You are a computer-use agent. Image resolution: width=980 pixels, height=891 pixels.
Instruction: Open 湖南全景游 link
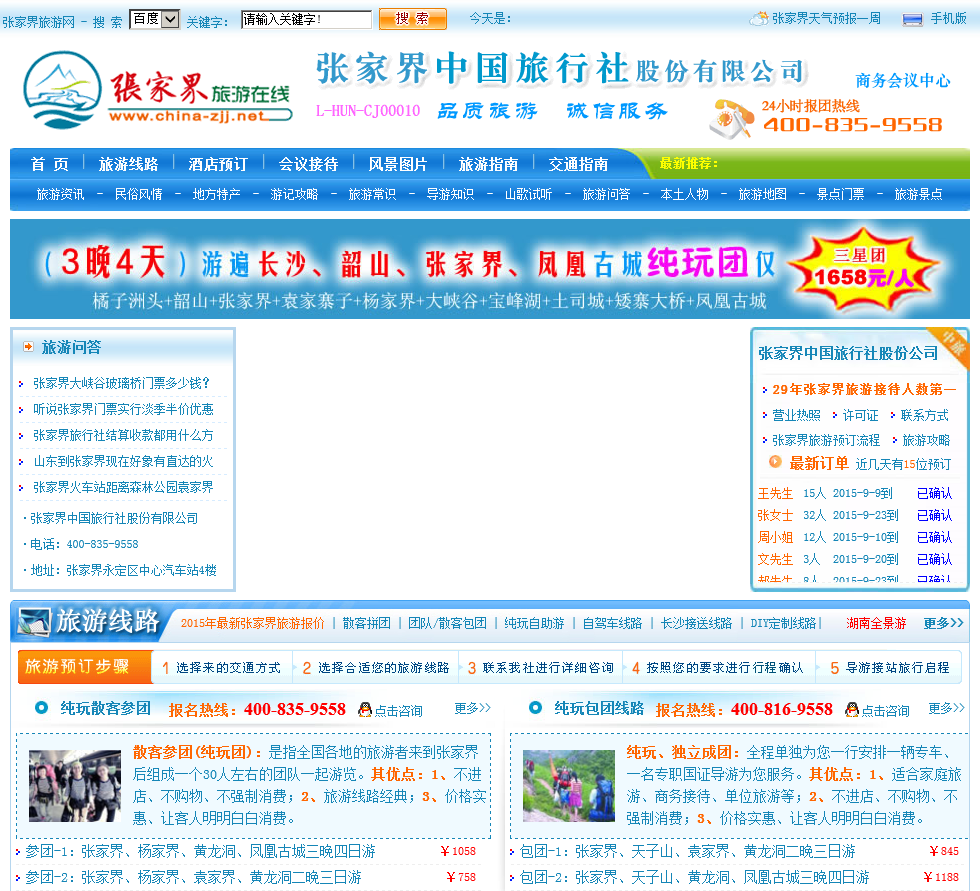click(x=876, y=623)
